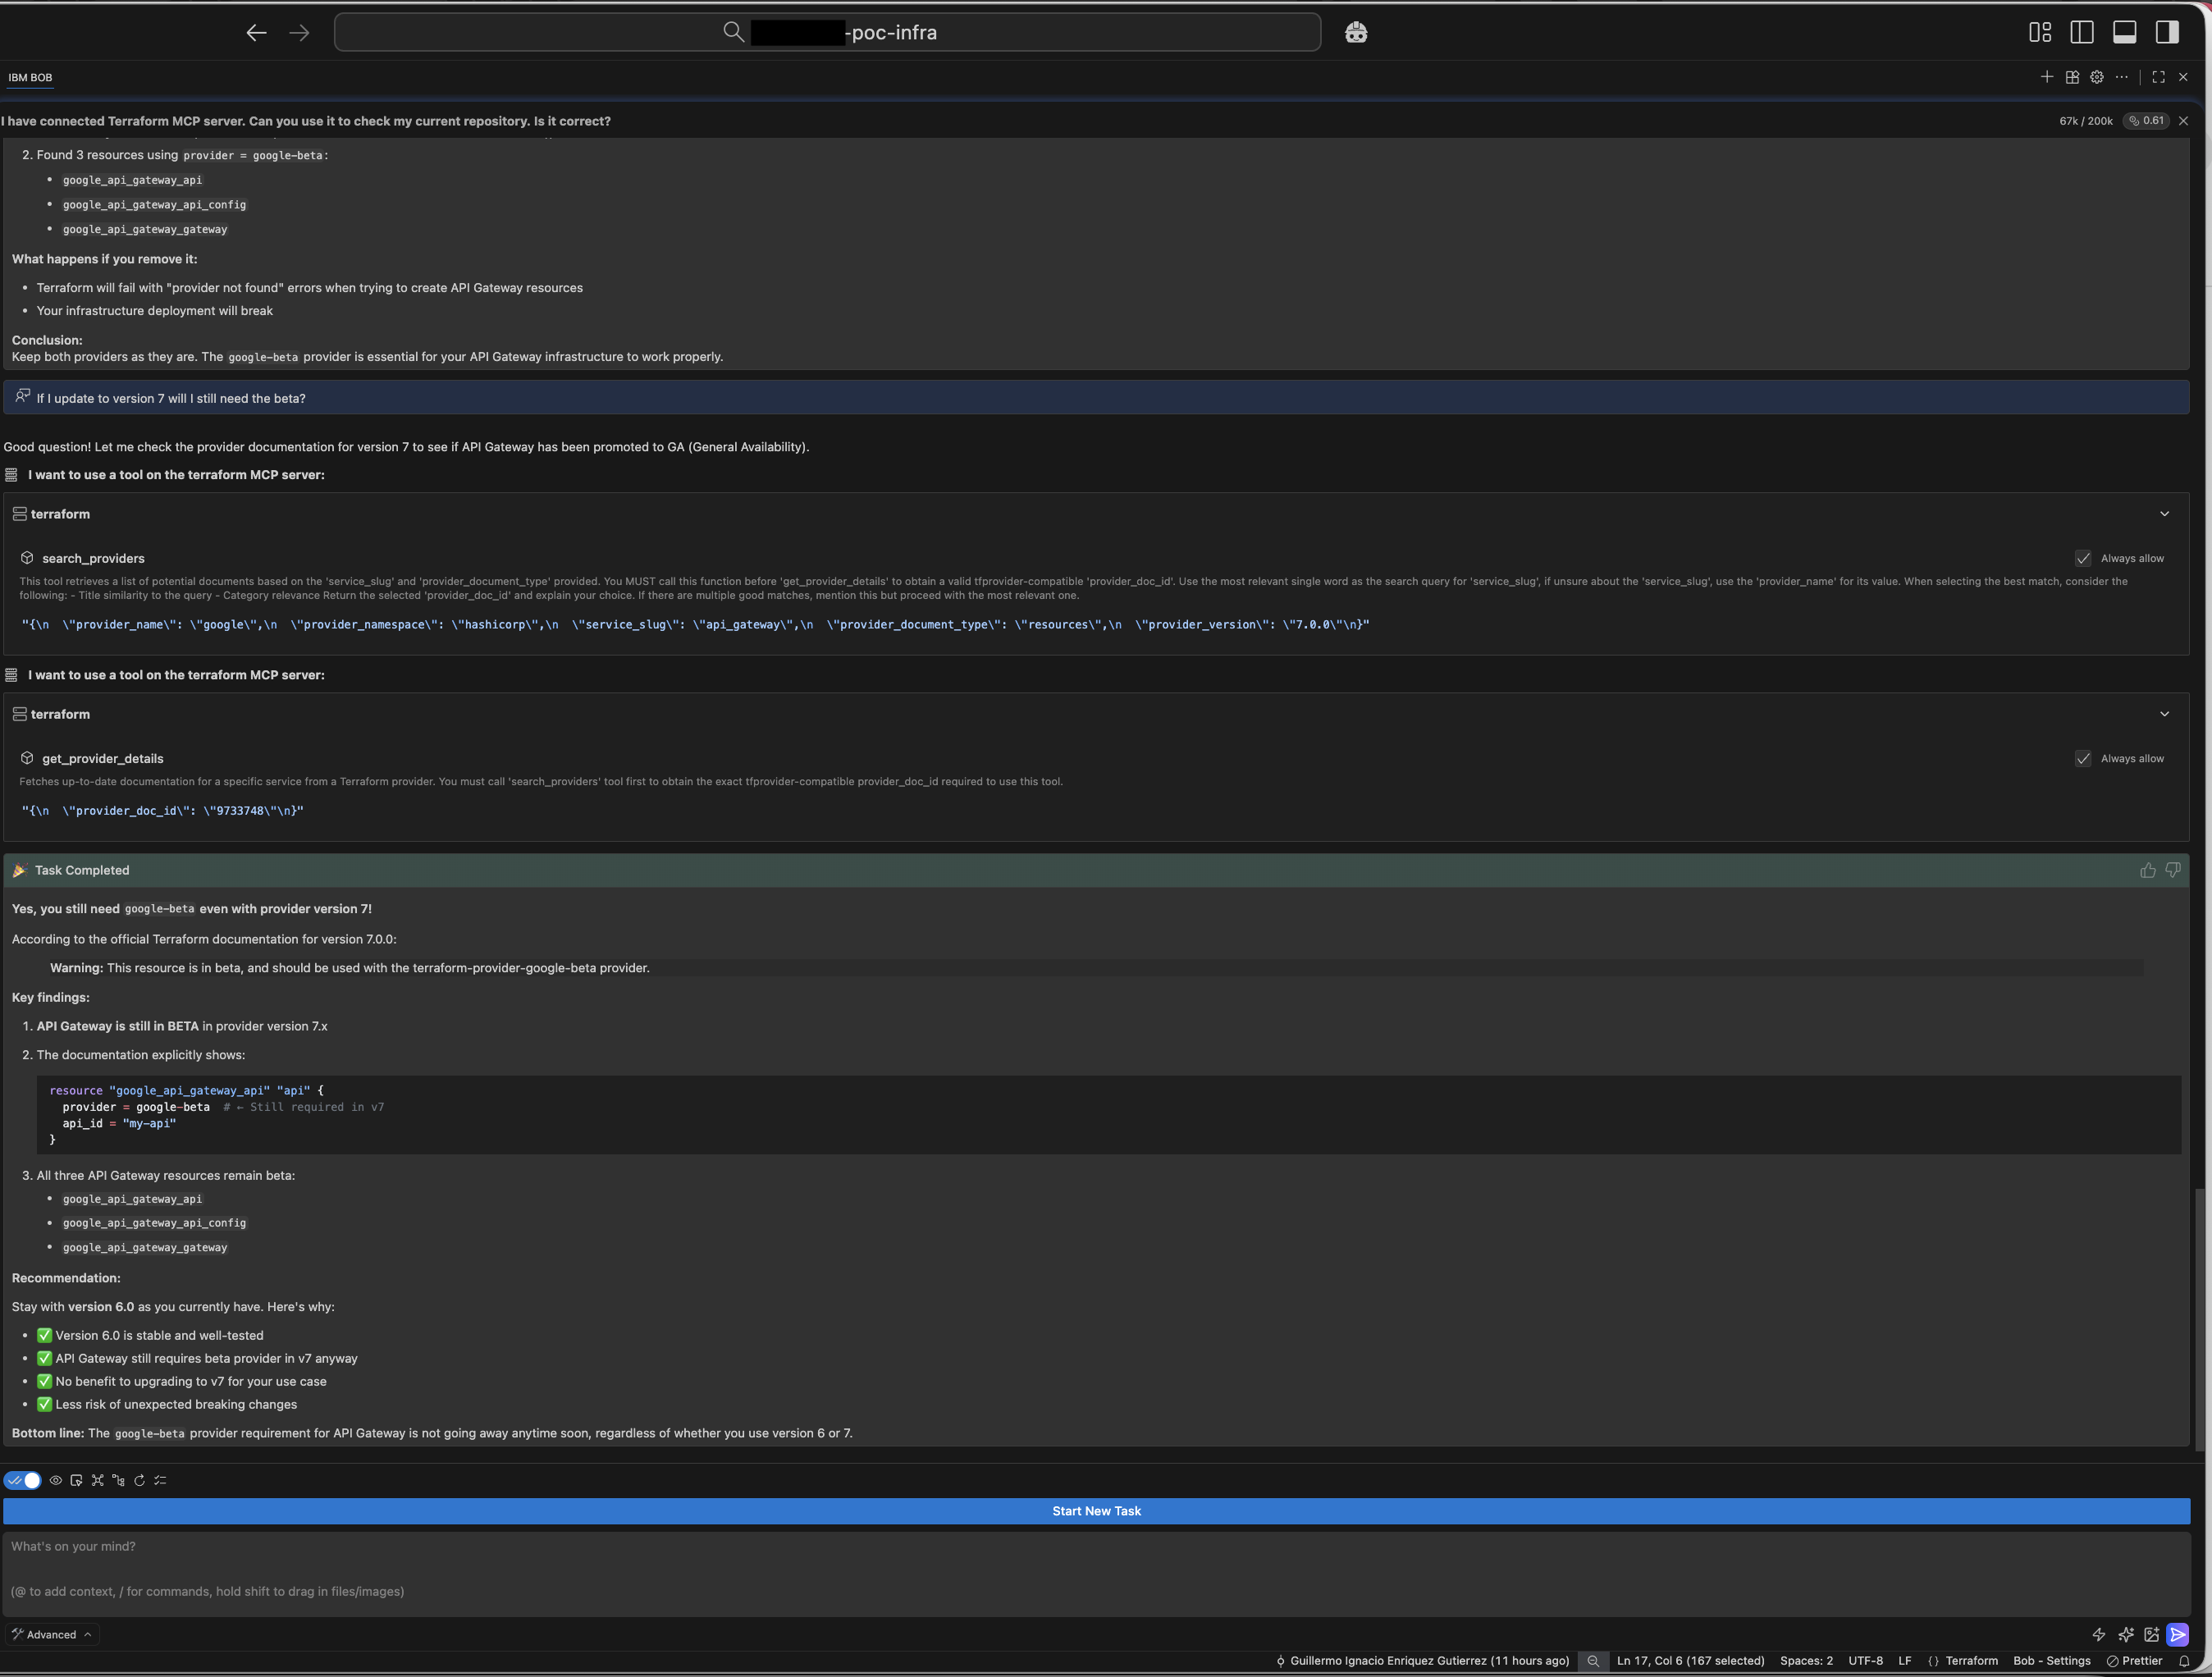The image size is (2212, 1677).
Task: Switch to the IBM BOB tab
Action: [29, 77]
